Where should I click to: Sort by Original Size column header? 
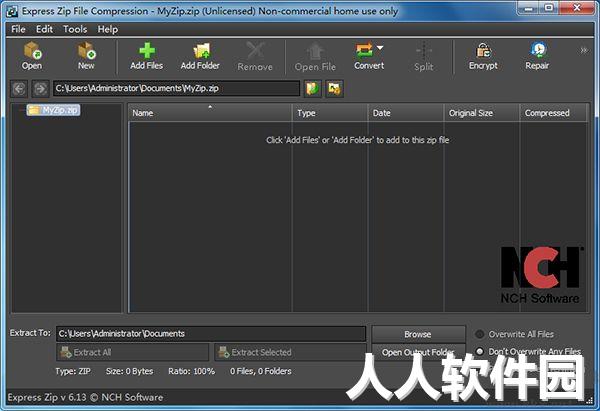click(x=482, y=113)
